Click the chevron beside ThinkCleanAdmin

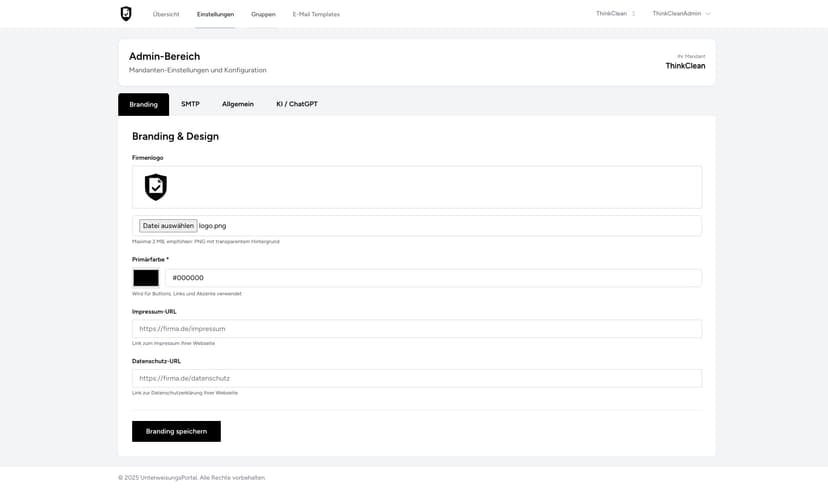tap(708, 14)
